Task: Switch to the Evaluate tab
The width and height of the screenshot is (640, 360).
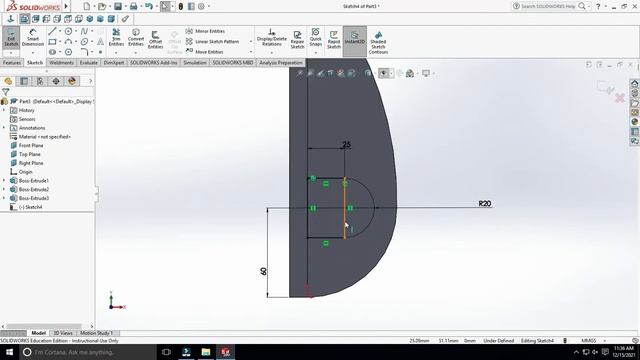Action: coord(89,62)
